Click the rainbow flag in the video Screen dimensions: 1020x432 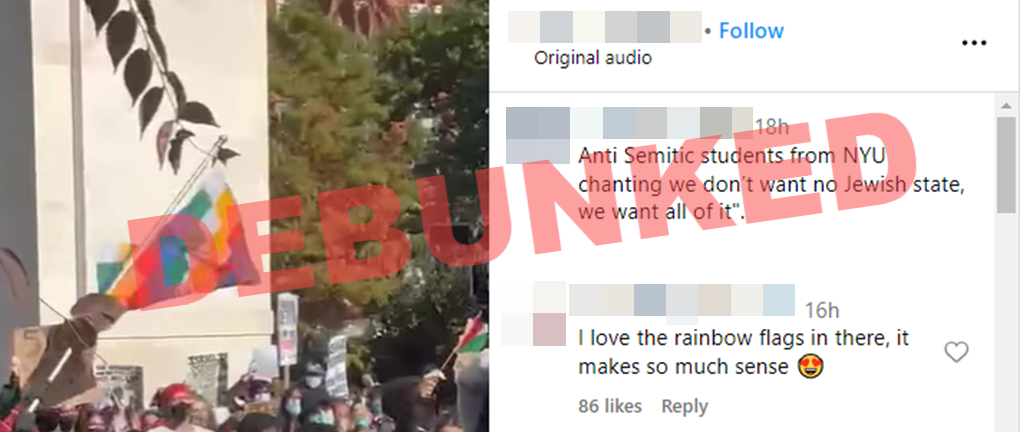(174, 250)
